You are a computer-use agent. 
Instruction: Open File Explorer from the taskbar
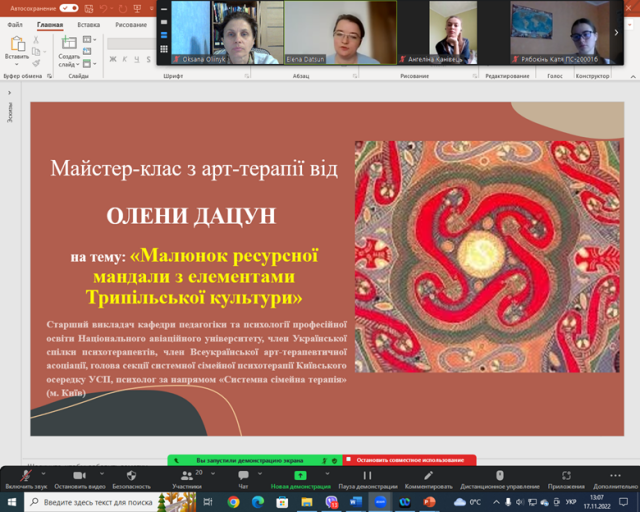coord(307,502)
